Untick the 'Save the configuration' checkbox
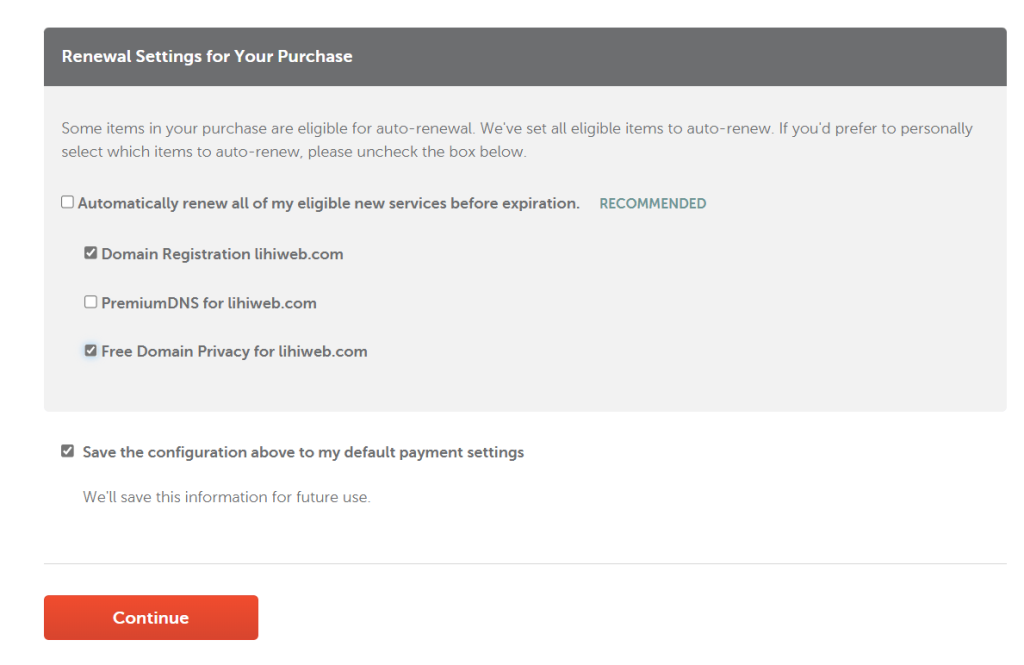The width and height of the screenshot is (1024, 665). click(x=68, y=452)
